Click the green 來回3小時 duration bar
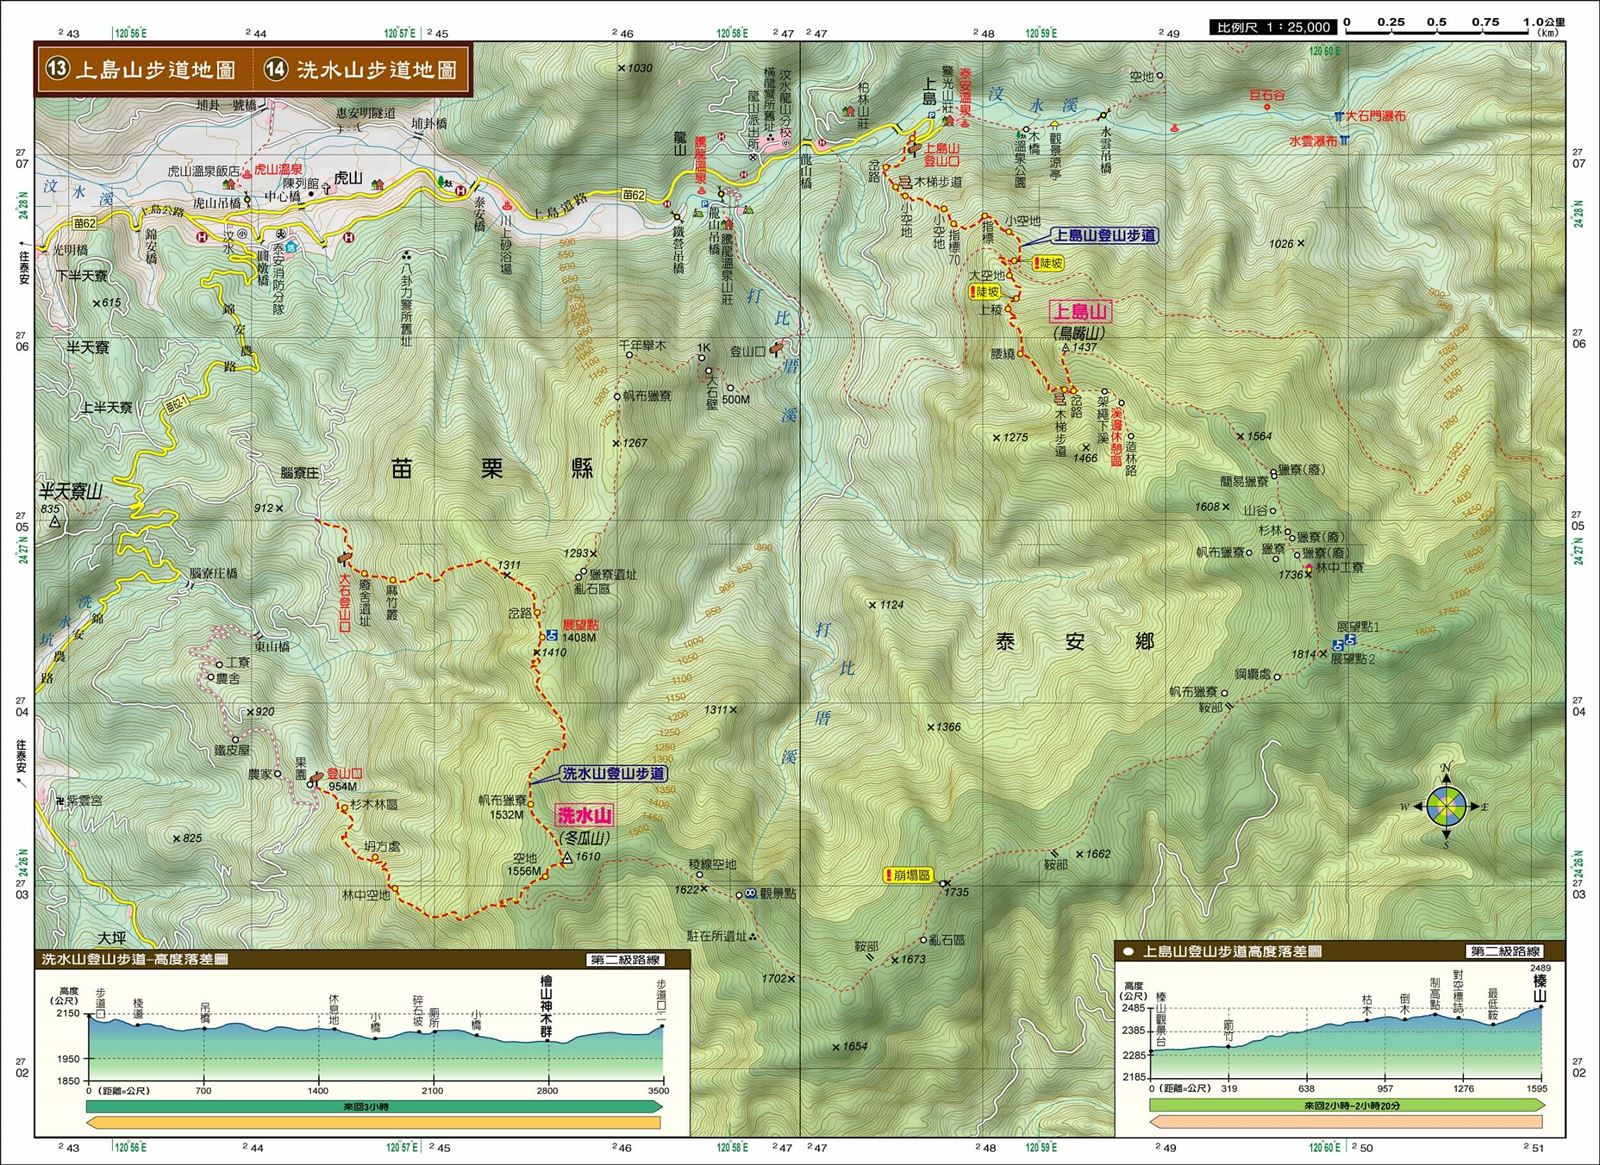1600x1165 pixels. [373, 1105]
